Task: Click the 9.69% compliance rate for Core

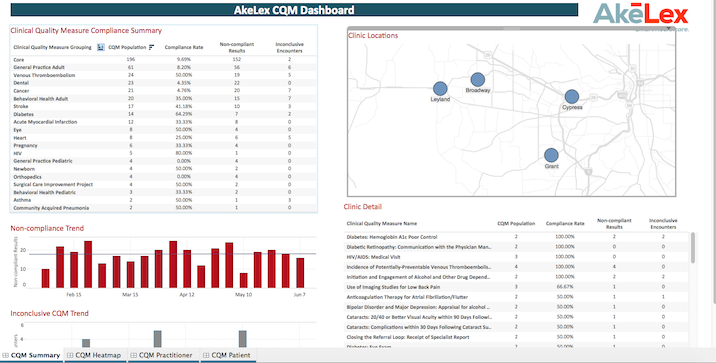Action: [x=184, y=60]
